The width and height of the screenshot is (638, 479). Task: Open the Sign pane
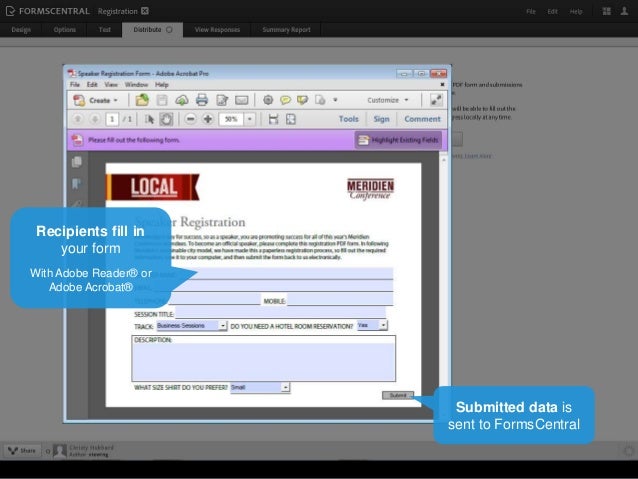381,119
